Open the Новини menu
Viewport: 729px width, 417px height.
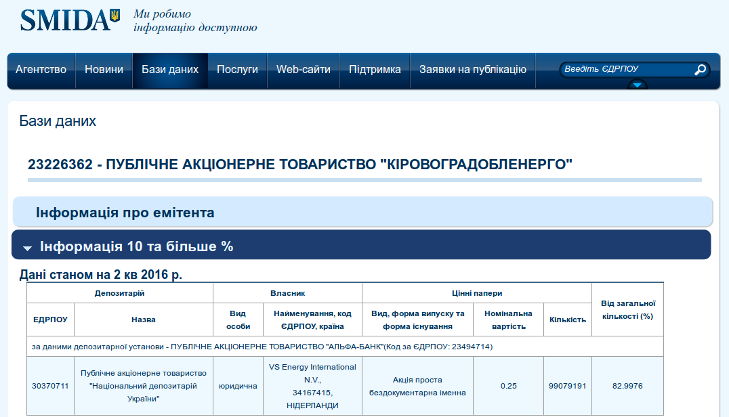[x=104, y=70]
